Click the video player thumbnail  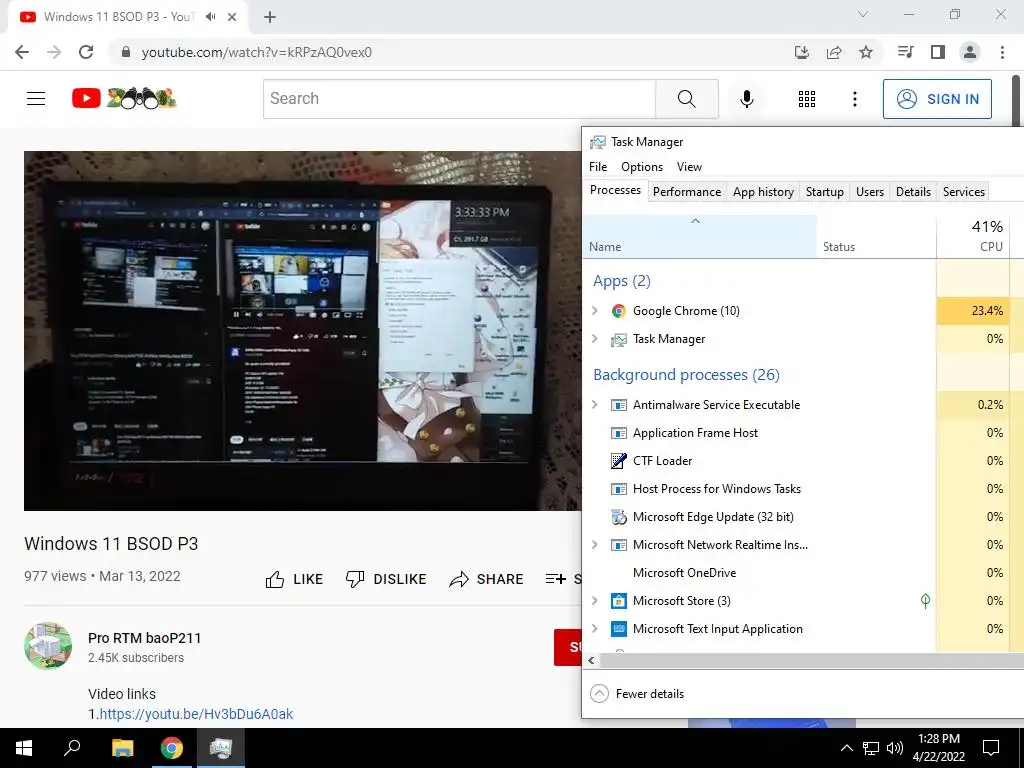pyautogui.click(x=302, y=331)
